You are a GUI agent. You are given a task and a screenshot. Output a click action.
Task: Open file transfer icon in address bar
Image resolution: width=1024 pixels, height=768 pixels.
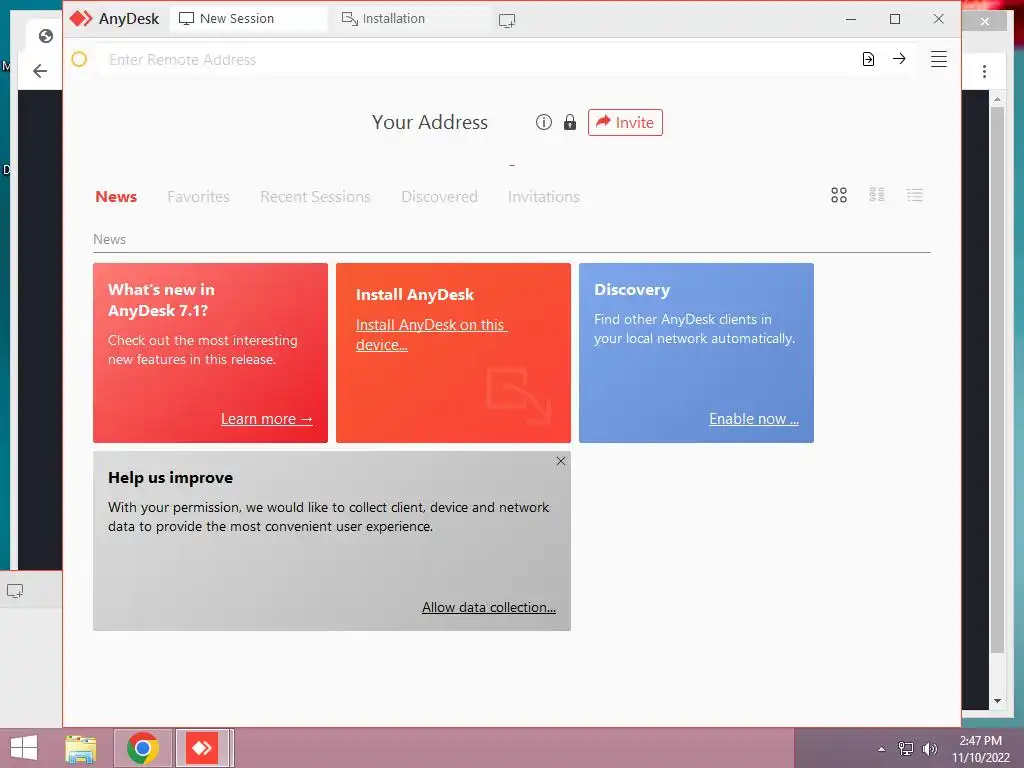tap(868, 59)
